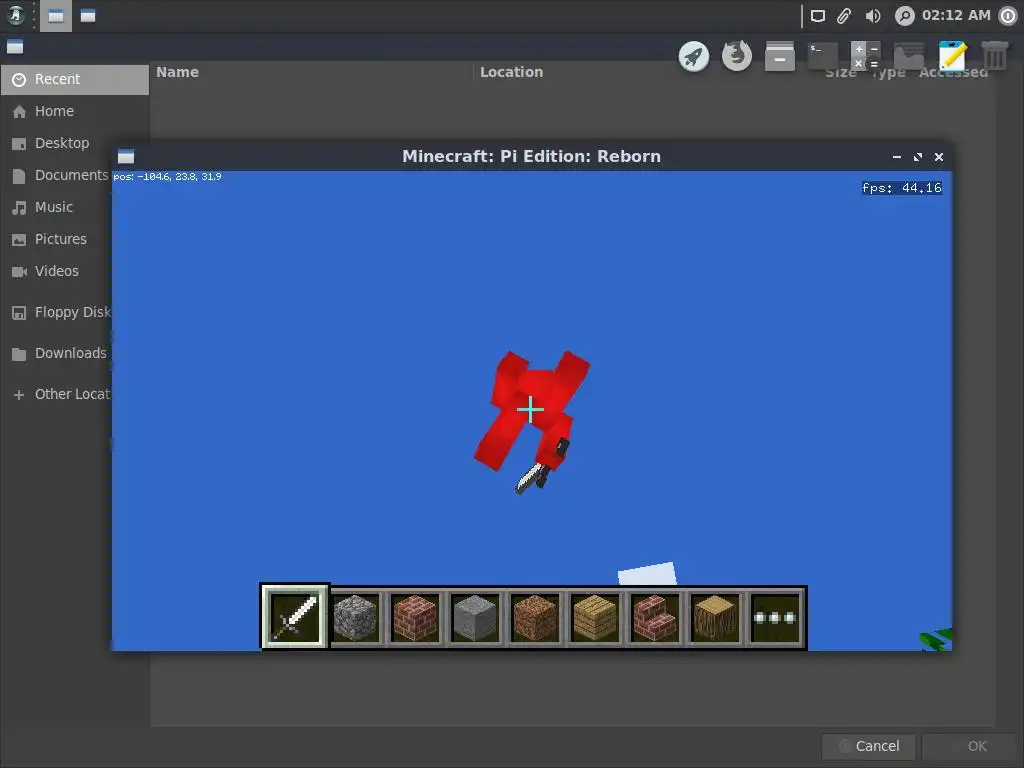Click the 02:12 AM clock
1024x768 pixels.
(x=956, y=15)
